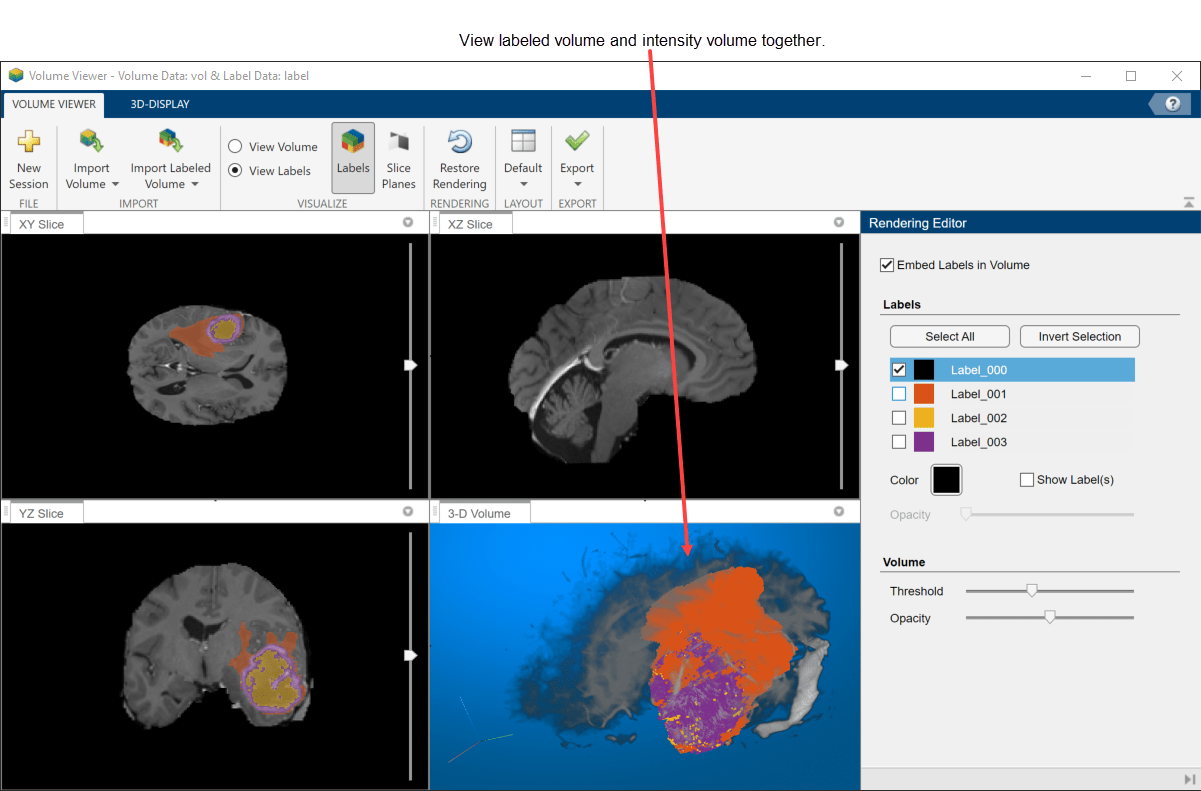1201x791 pixels.
Task: Expand the 3-D Volume panel menu arrow
Action: pyautogui.click(x=839, y=512)
